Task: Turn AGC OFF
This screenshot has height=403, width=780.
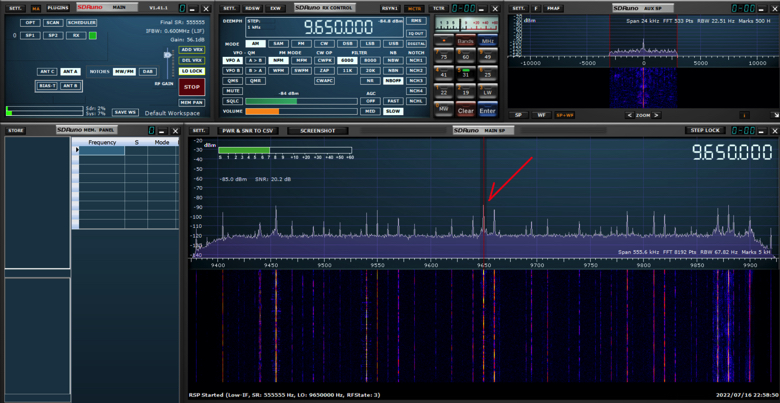Action: point(370,101)
